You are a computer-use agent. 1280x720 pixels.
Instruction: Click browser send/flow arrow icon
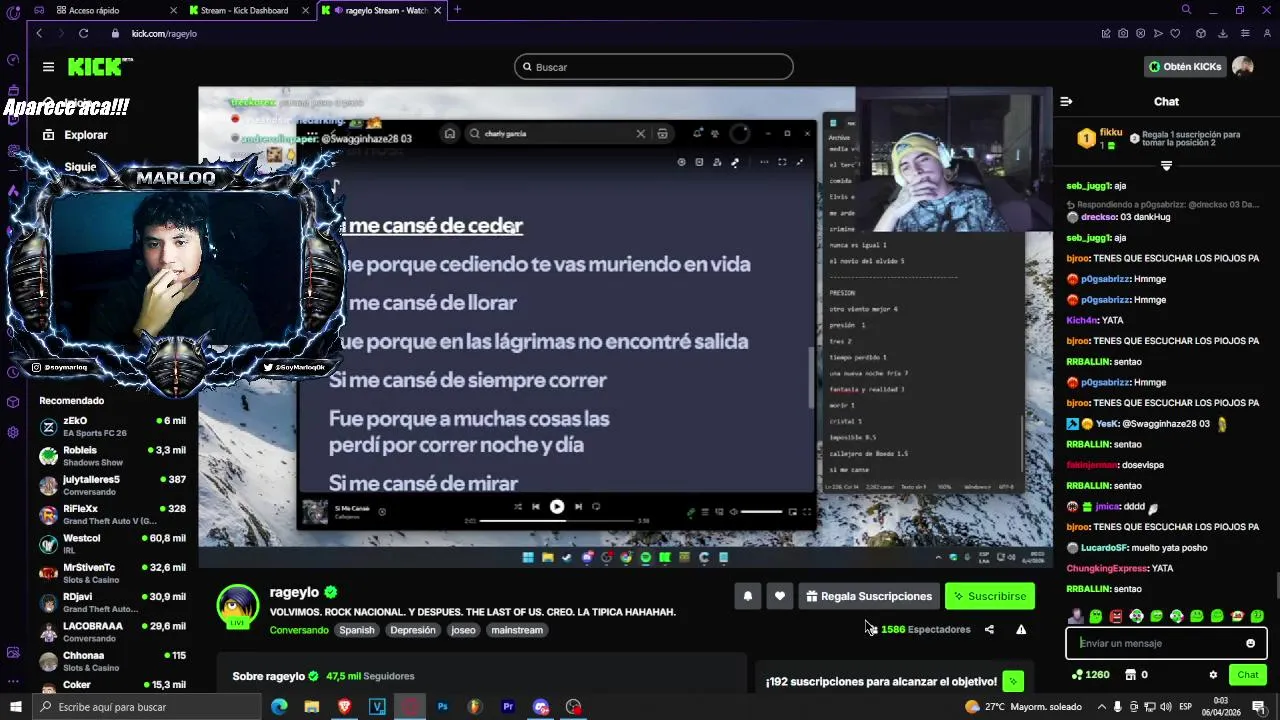[1158, 33]
